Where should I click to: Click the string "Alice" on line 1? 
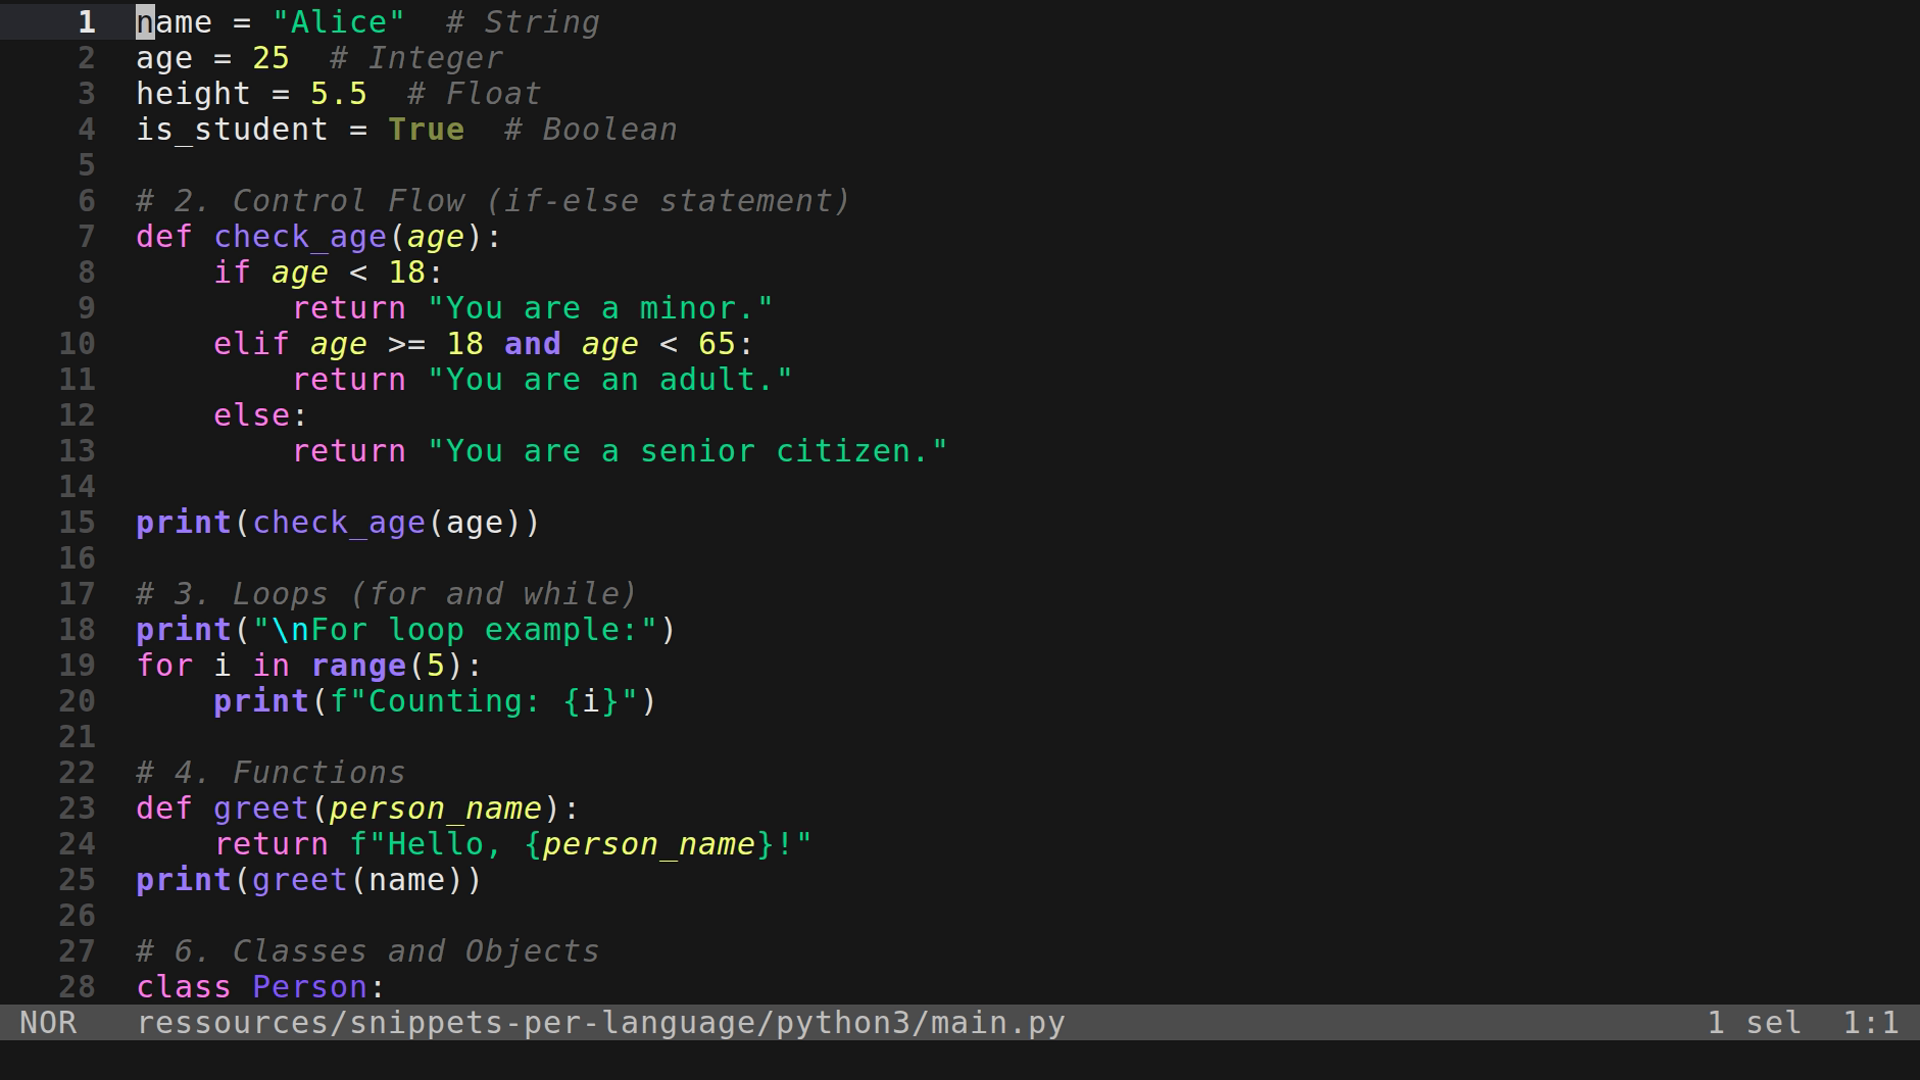click(339, 22)
